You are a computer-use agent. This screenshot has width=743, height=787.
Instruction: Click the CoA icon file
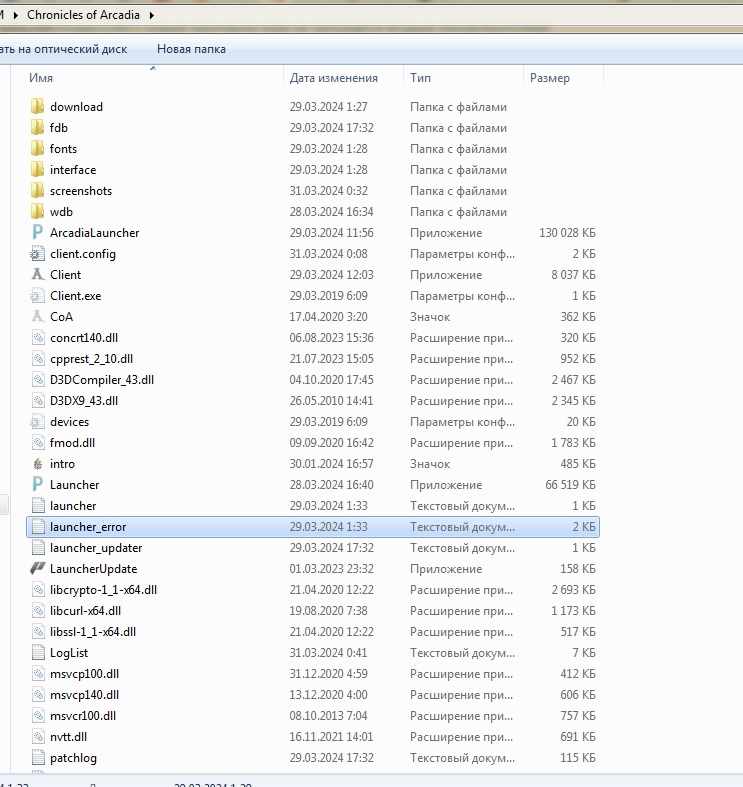click(x=38, y=317)
